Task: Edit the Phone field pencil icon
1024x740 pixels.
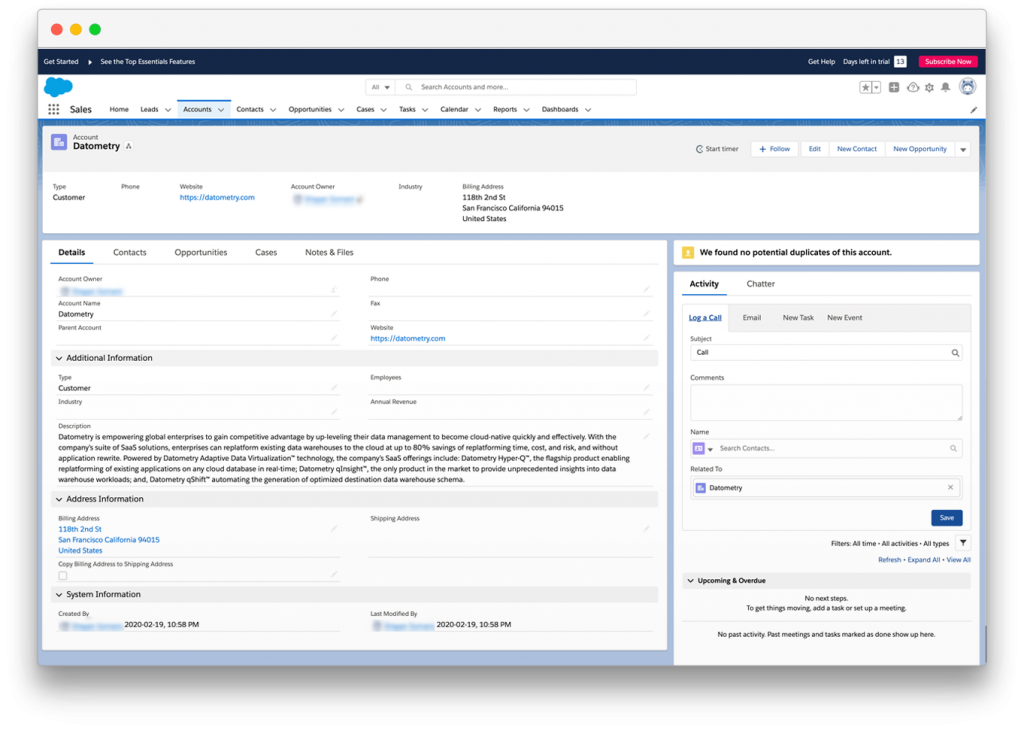Action: click(646, 289)
